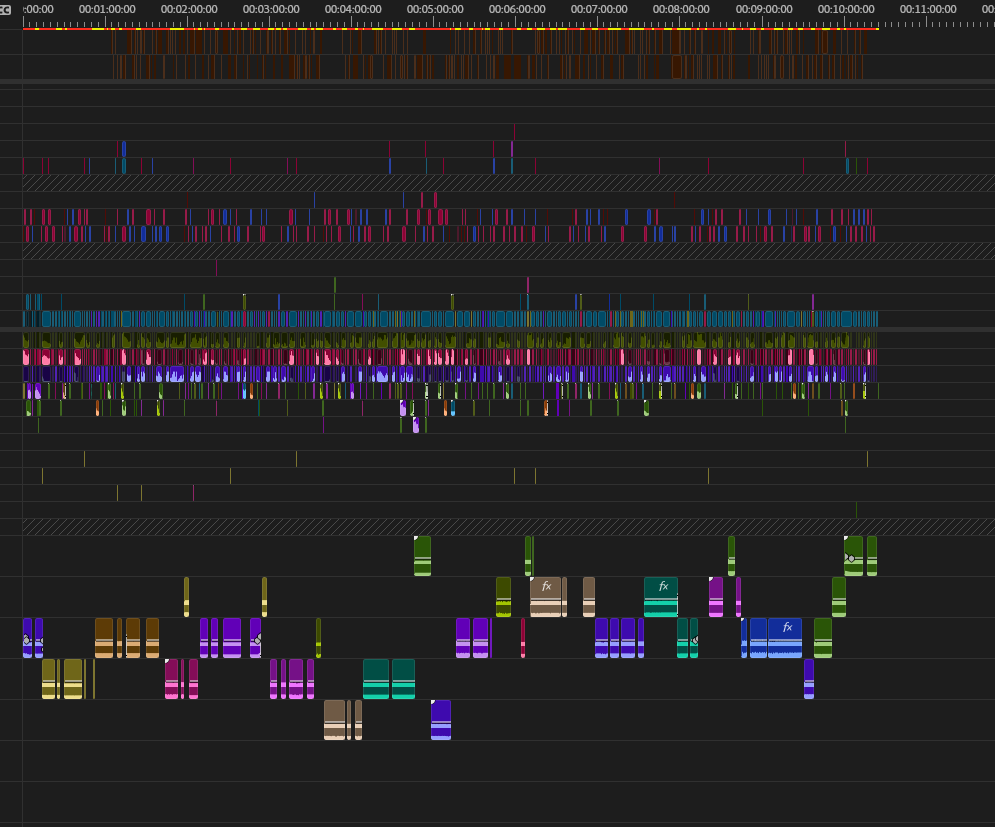
Task: Jump to the 00:02:00:00 ruler timecode
Action: [189, 10]
